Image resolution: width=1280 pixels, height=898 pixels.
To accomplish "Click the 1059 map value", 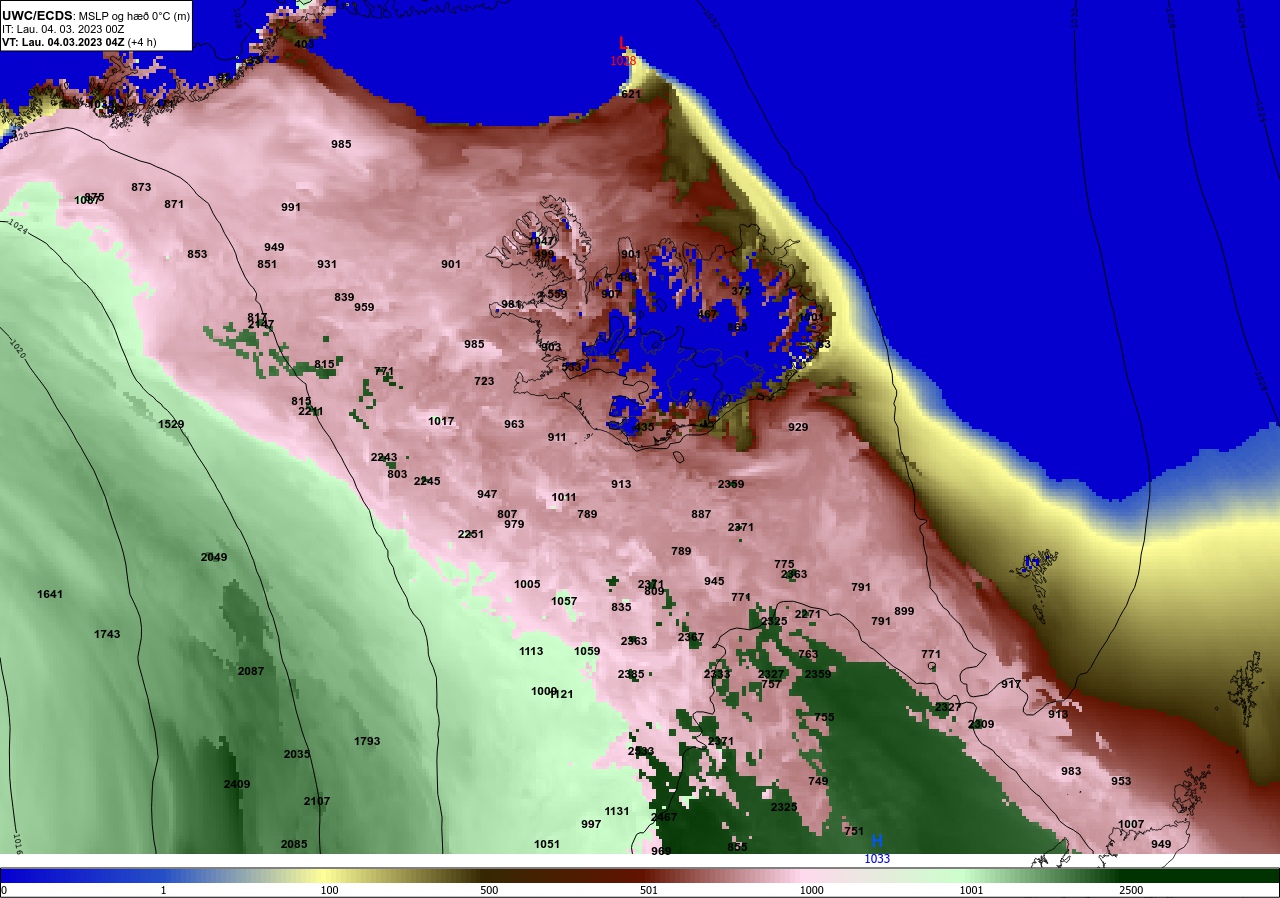I will [x=587, y=651].
